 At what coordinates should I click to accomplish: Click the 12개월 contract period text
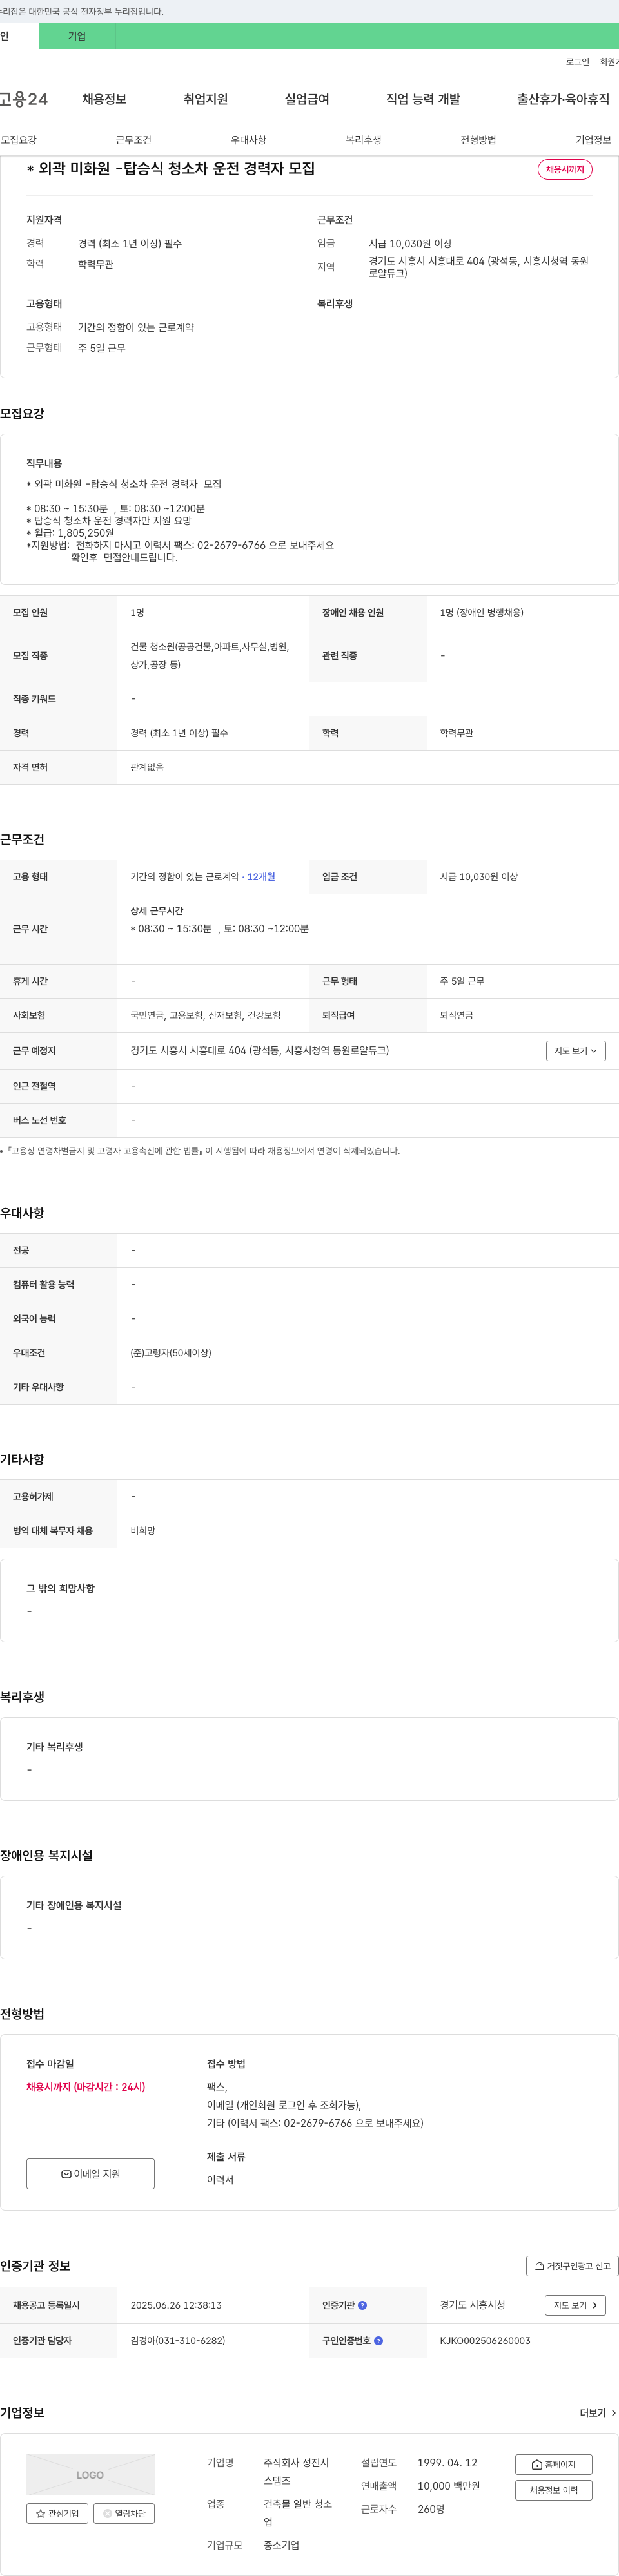261,877
